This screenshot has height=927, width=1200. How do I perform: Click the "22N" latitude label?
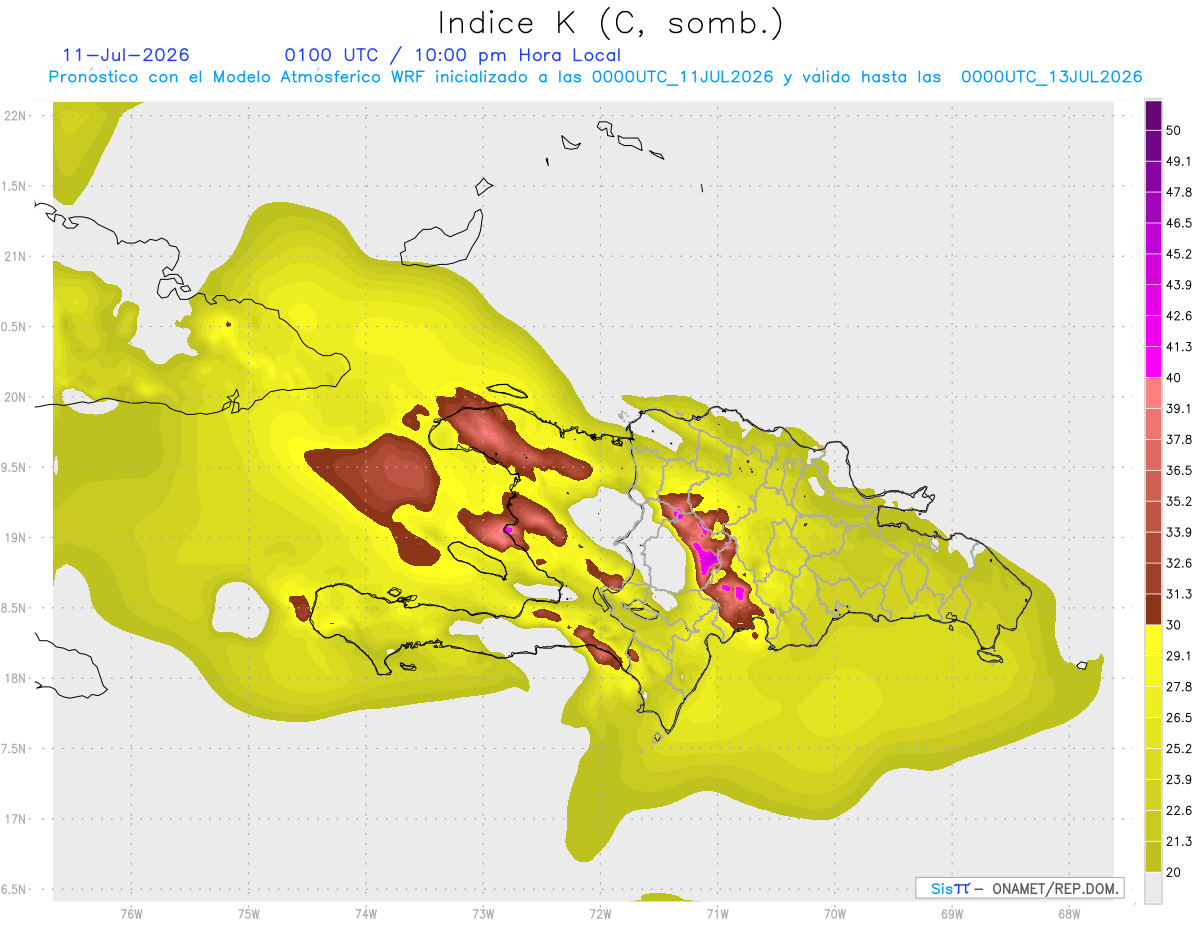pyautogui.click(x=15, y=116)
